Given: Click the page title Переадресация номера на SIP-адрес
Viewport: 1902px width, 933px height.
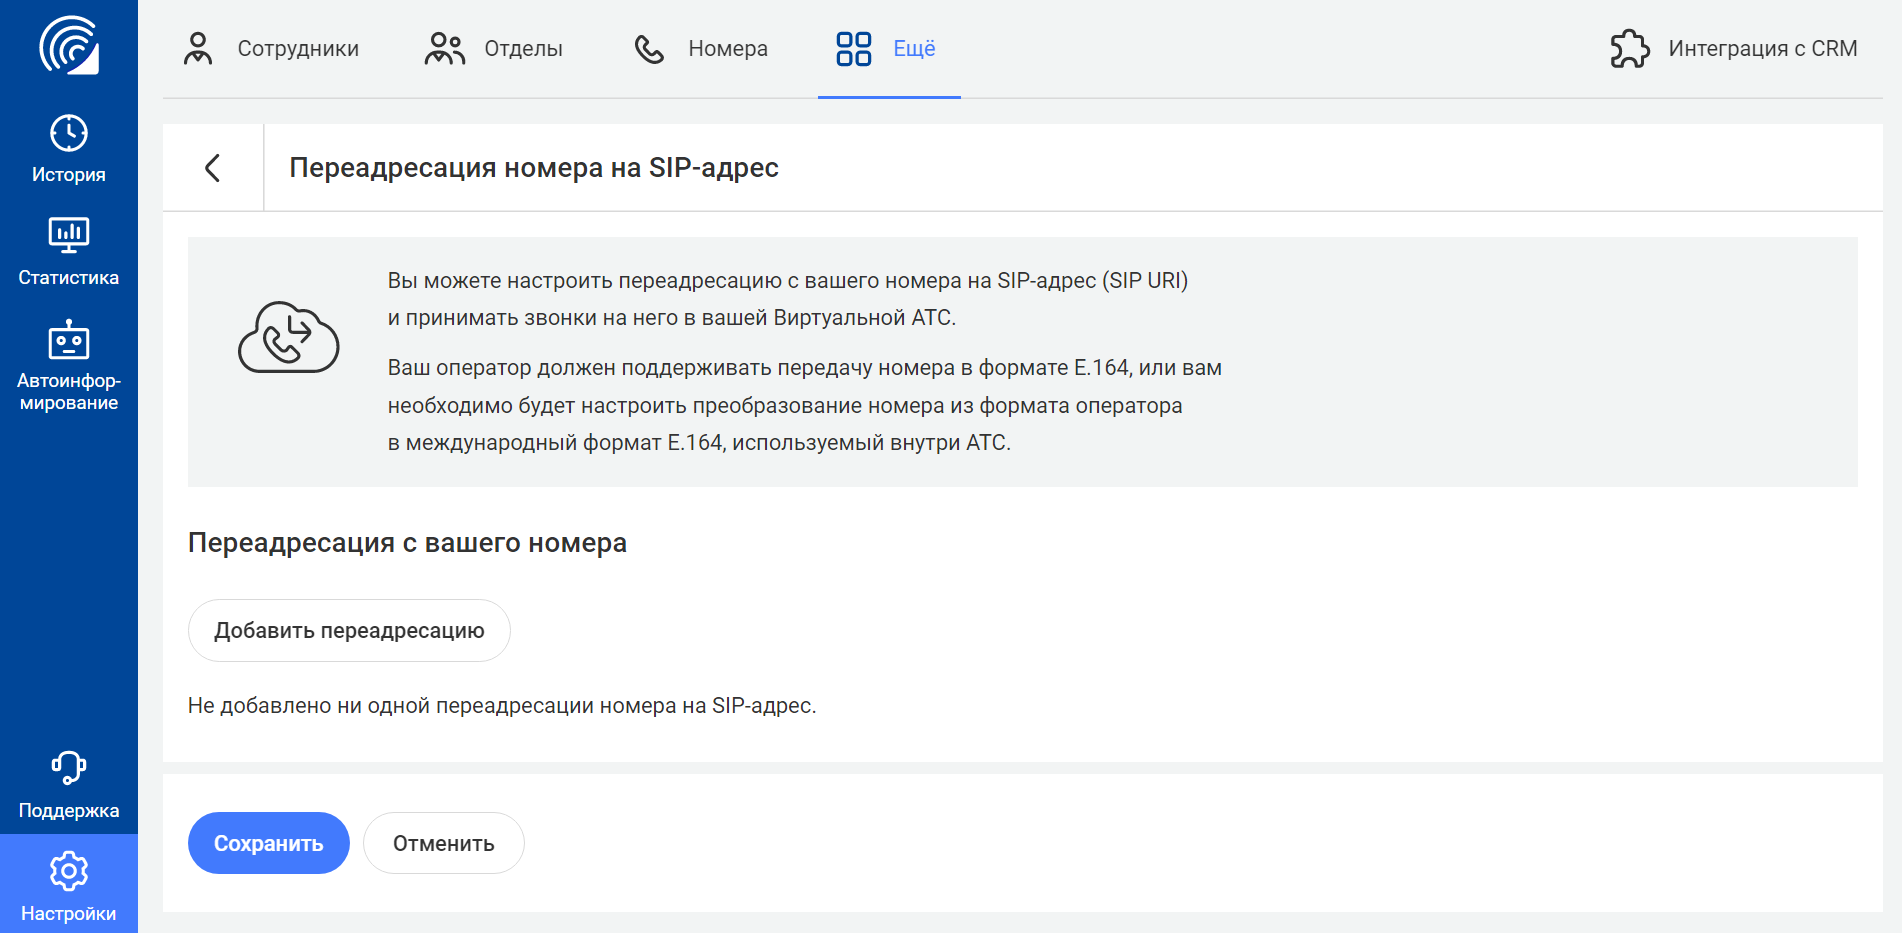Looking at the screenshot, I should [534, 168].
